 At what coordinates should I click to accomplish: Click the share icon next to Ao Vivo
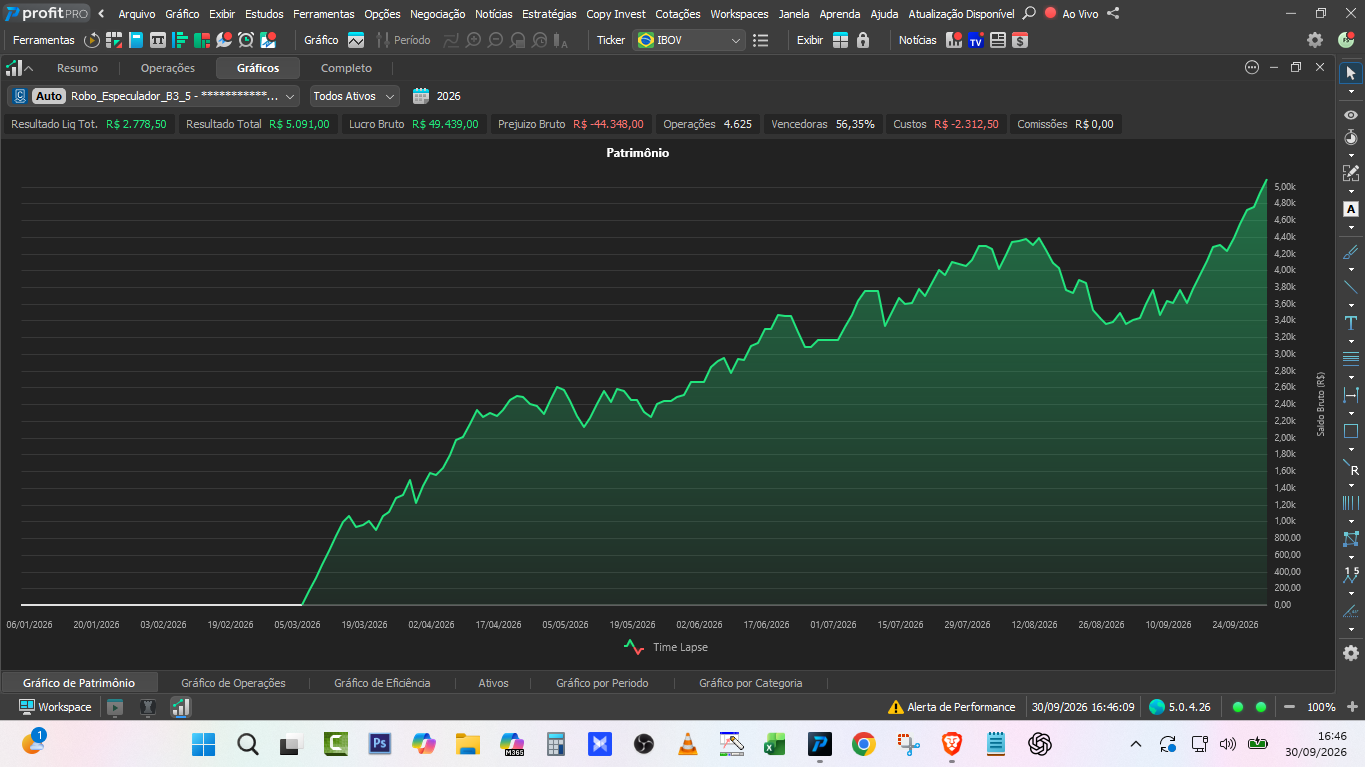pos(1113,14)
